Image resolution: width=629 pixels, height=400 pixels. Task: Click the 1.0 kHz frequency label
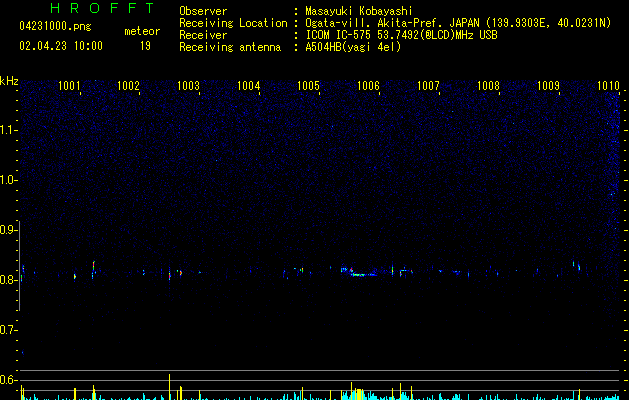tap(8, 180)
